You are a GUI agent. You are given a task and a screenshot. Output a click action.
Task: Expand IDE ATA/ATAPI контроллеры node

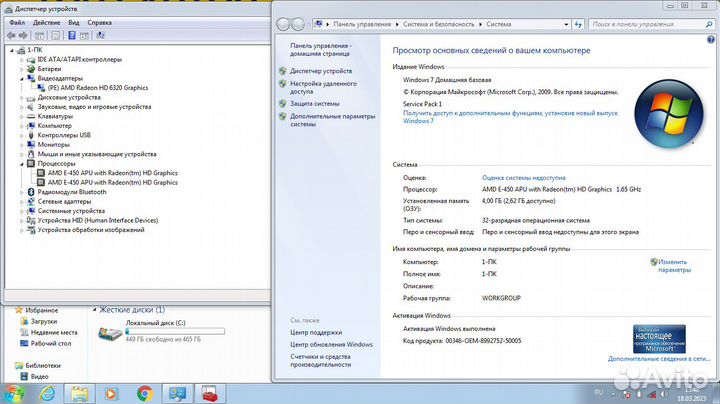pos(21,60)
